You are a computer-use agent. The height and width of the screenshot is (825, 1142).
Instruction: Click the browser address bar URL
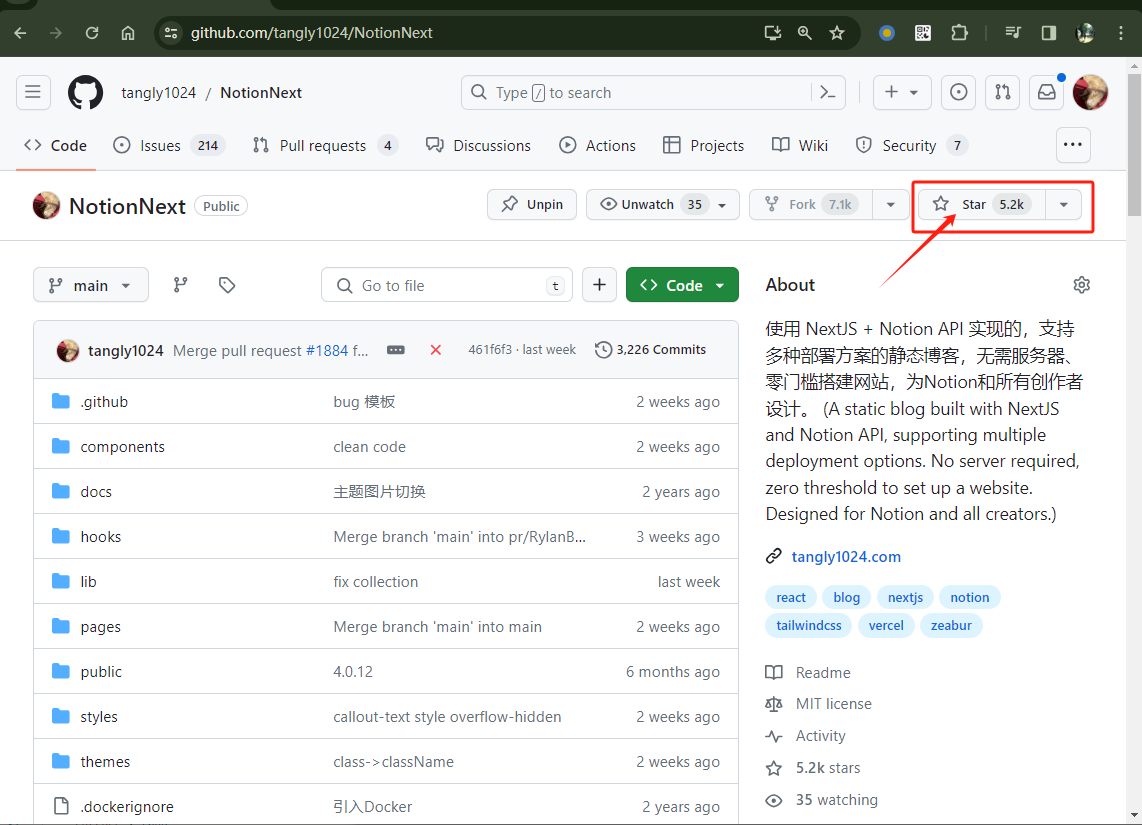point(312,33)
